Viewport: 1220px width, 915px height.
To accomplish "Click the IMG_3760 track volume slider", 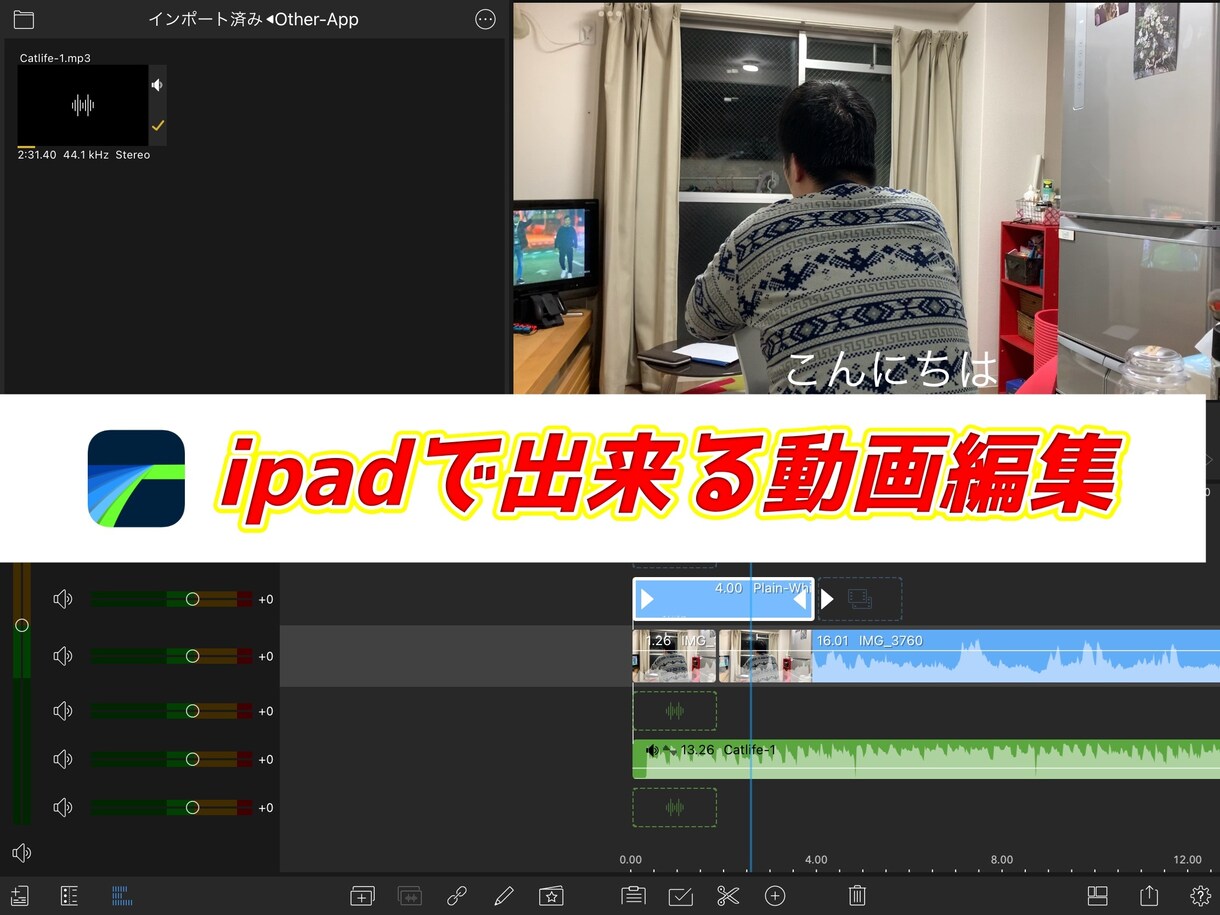I will (x=172, y=656).
